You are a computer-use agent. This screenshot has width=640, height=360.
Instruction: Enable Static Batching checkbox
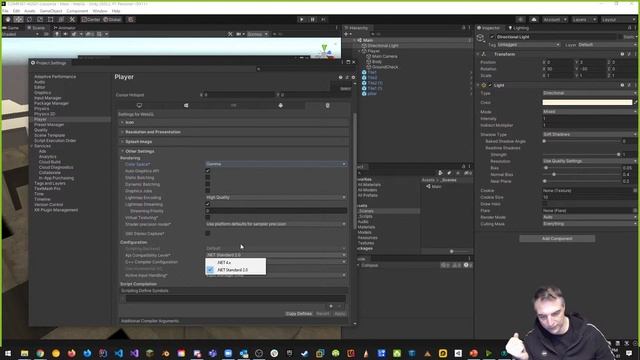click(208, 178)
